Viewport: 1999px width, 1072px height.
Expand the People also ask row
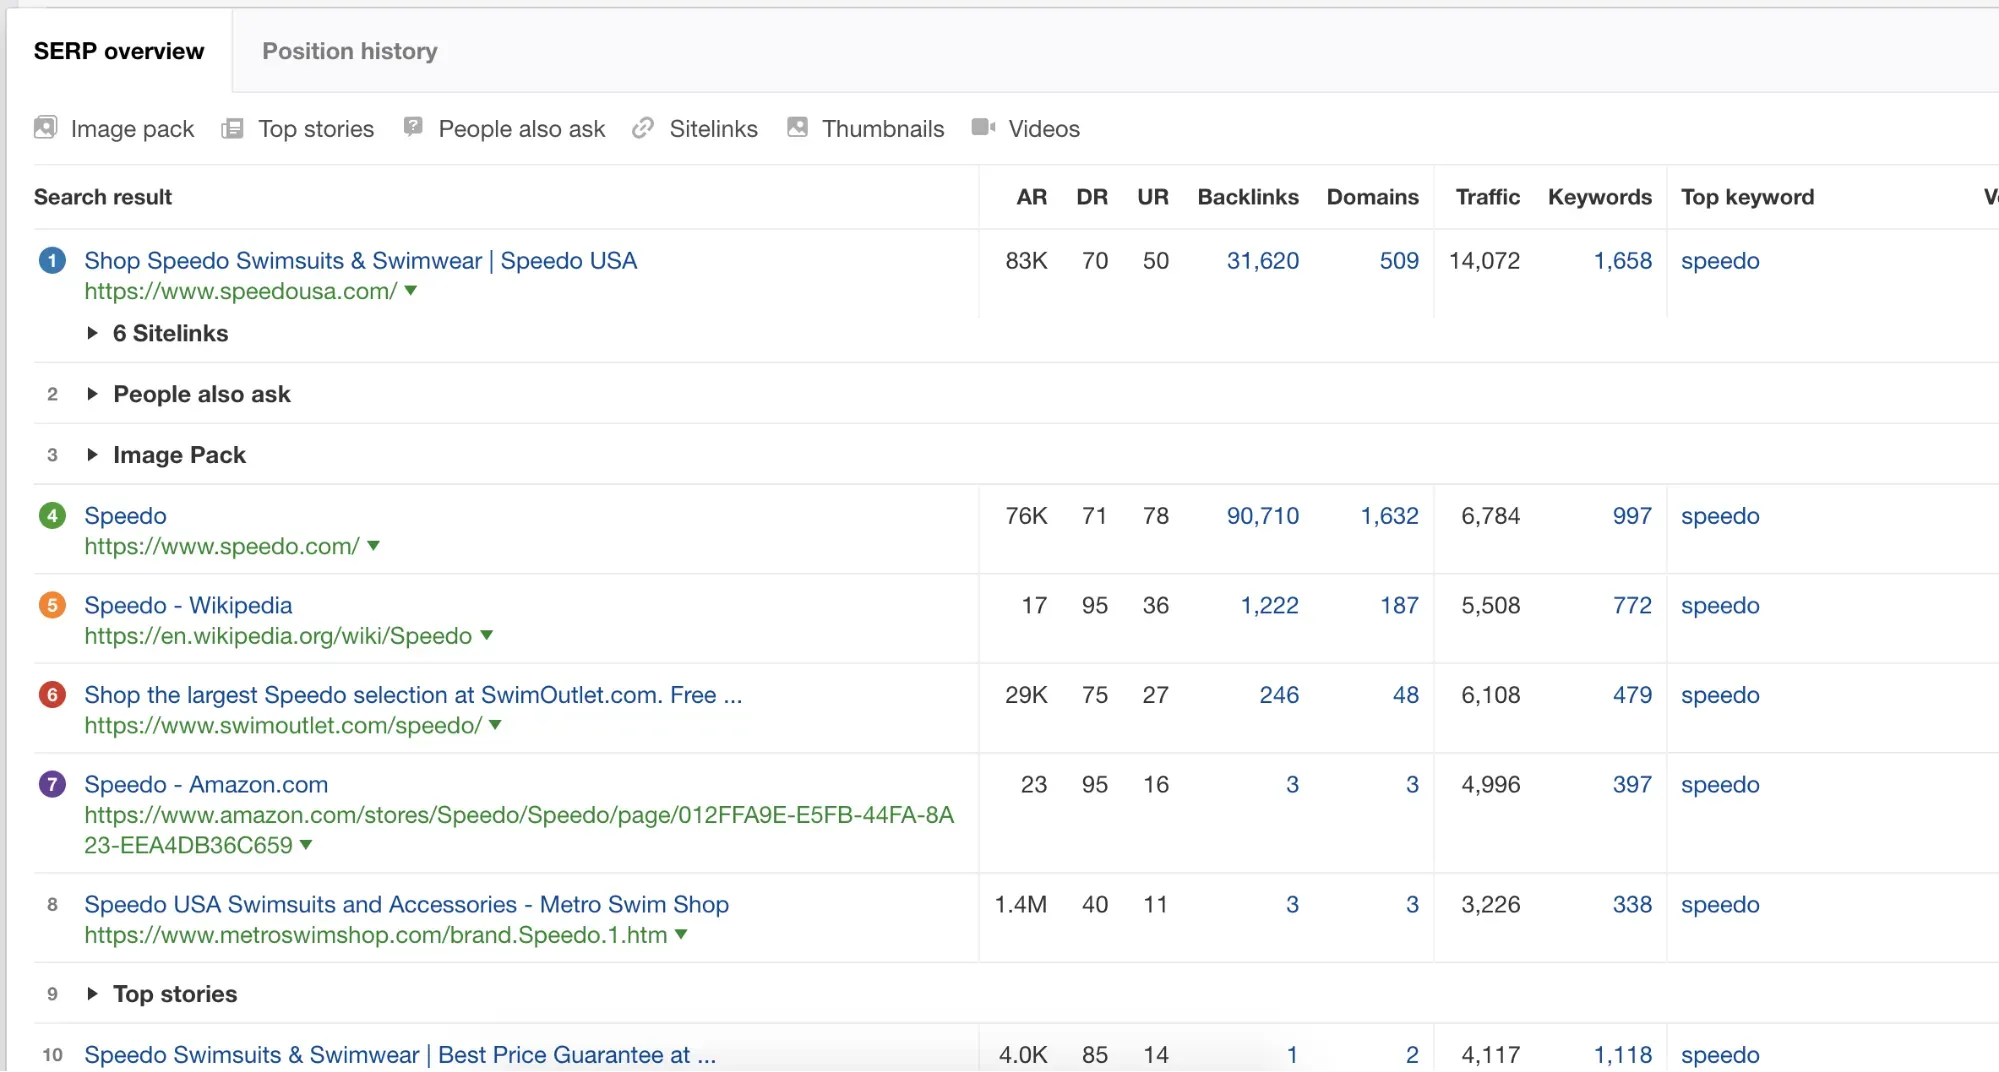[x=92, y=394]
